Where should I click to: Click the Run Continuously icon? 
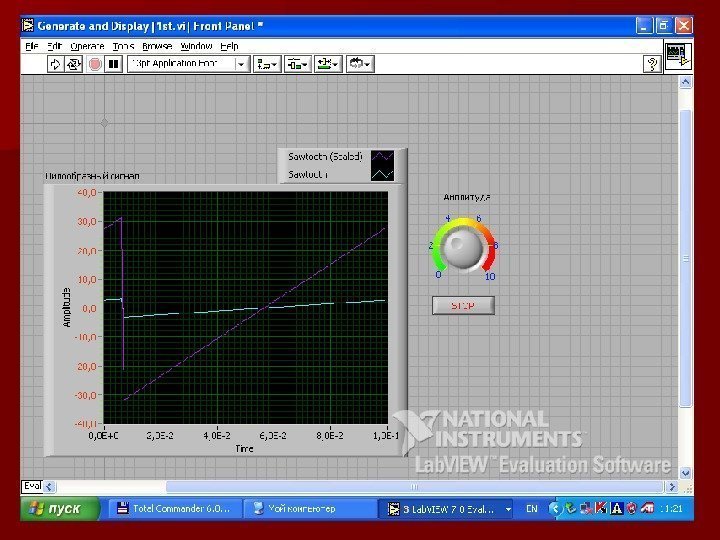[x=76, y=64]
